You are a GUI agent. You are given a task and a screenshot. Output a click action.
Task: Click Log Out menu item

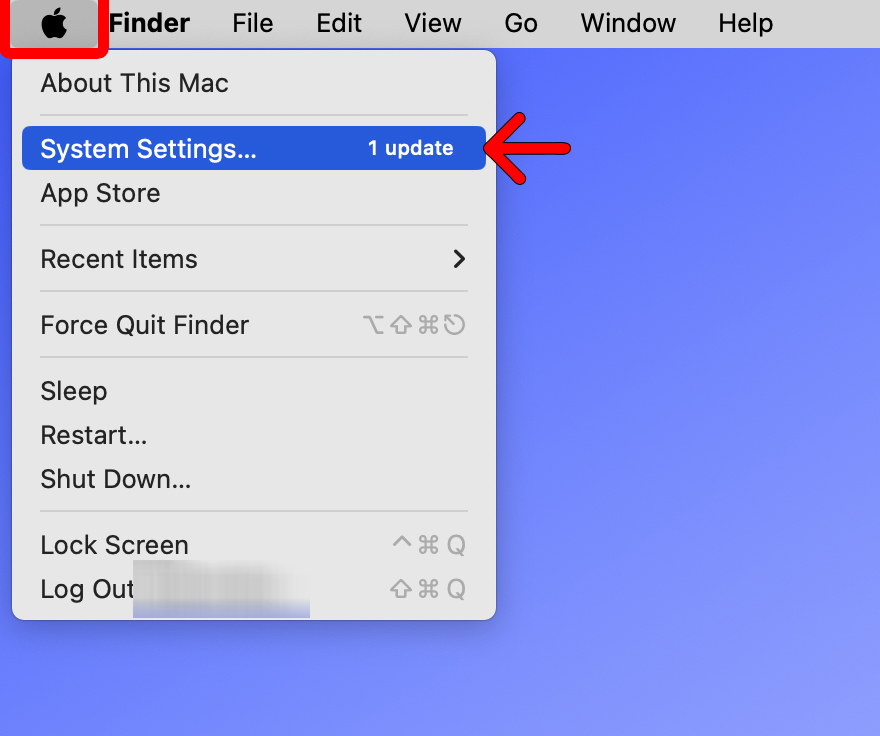(87, 589)
